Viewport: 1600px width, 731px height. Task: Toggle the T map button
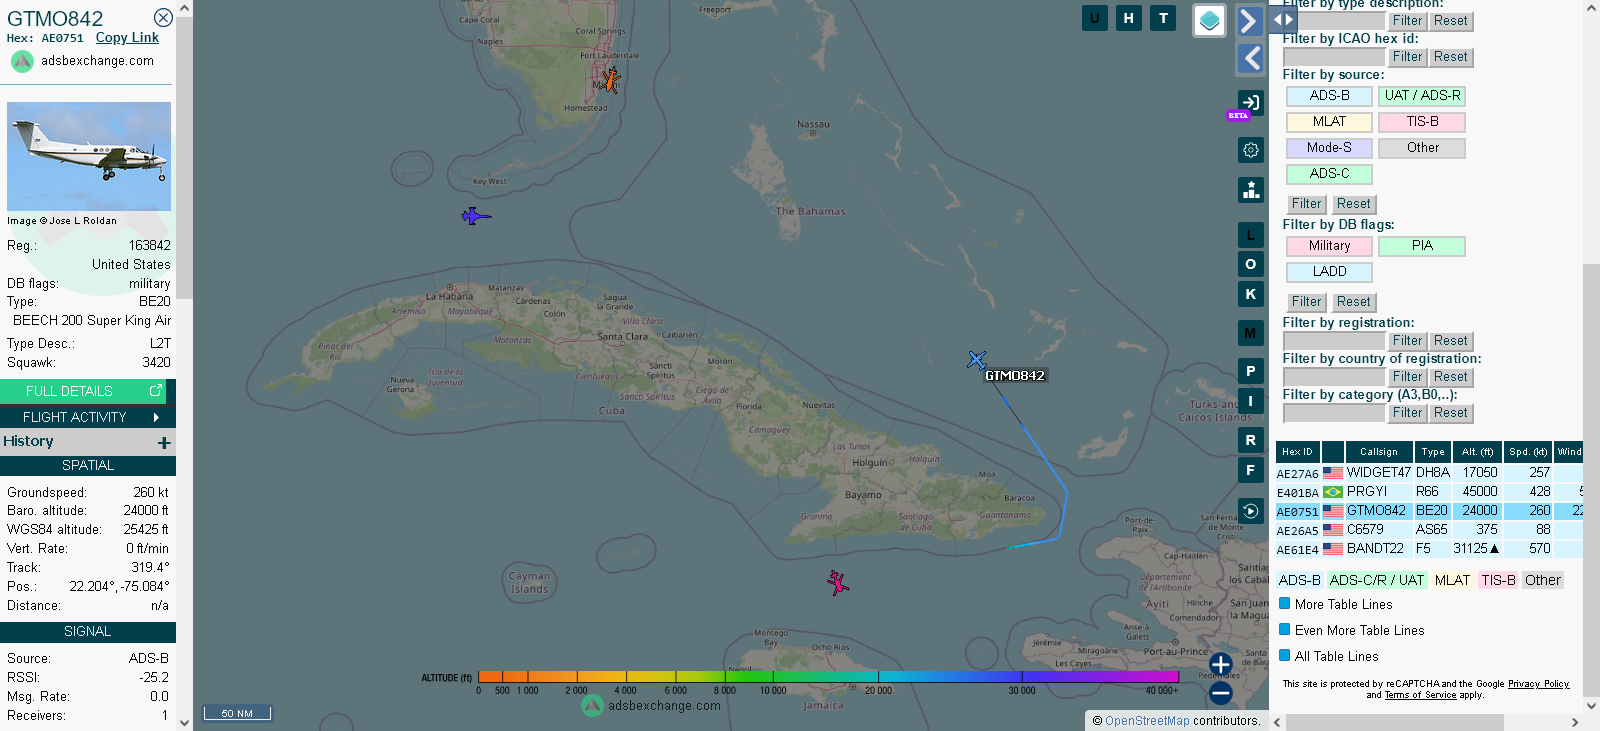[x=1163, y=18]
